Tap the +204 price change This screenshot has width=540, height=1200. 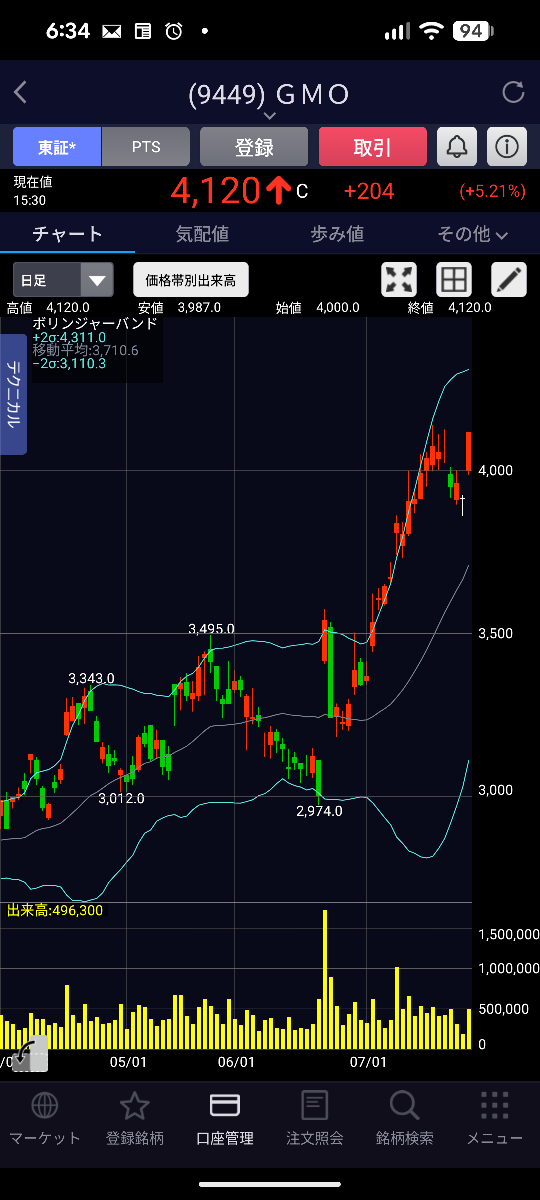coord(368,191)
